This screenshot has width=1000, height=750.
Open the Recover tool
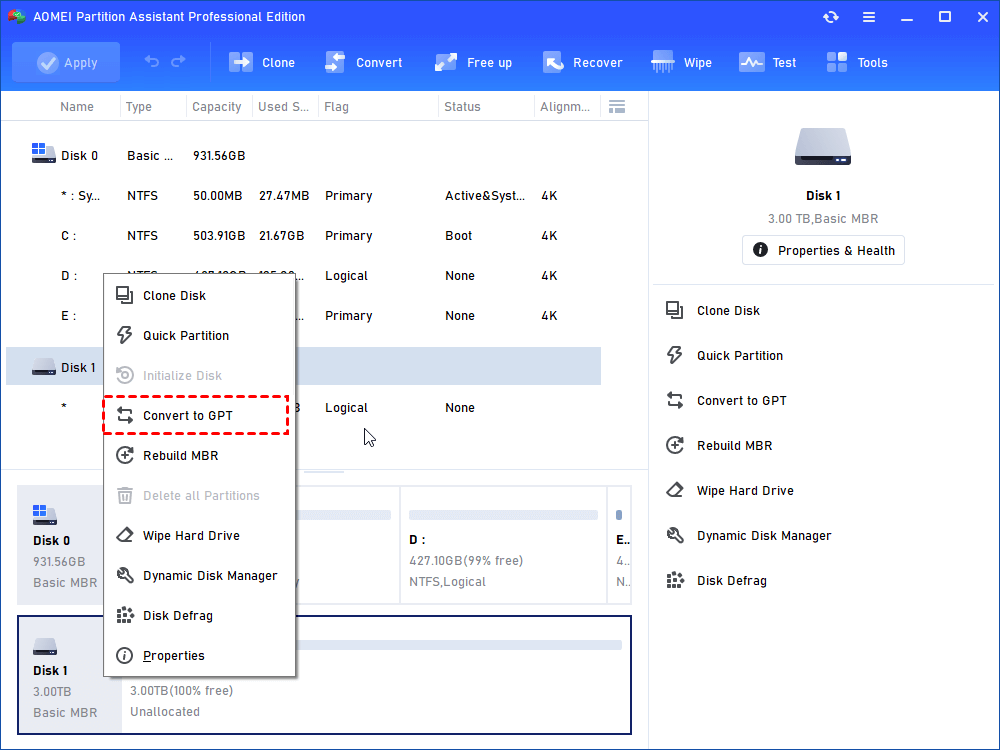[x=583, y=62]
